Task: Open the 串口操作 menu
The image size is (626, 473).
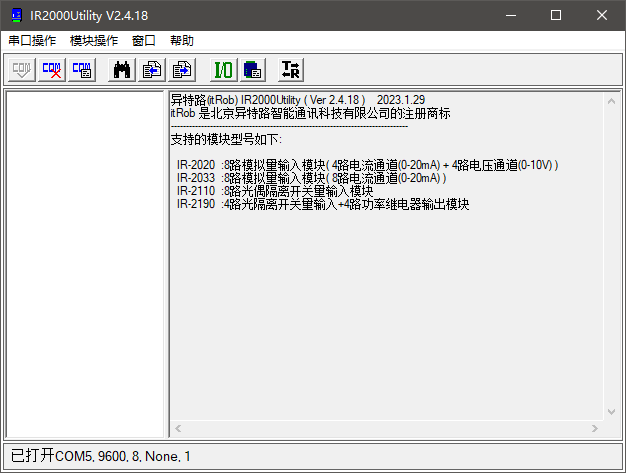Action: (32, 41)
